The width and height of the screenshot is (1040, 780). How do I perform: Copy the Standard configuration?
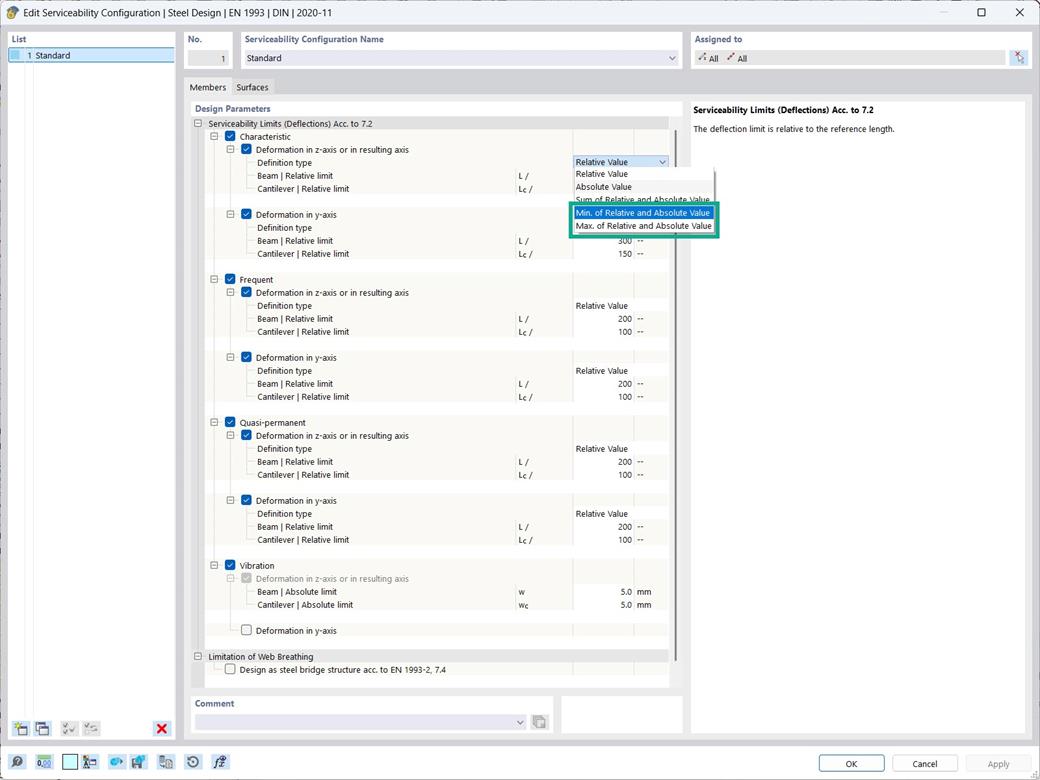tap(42, 728)
